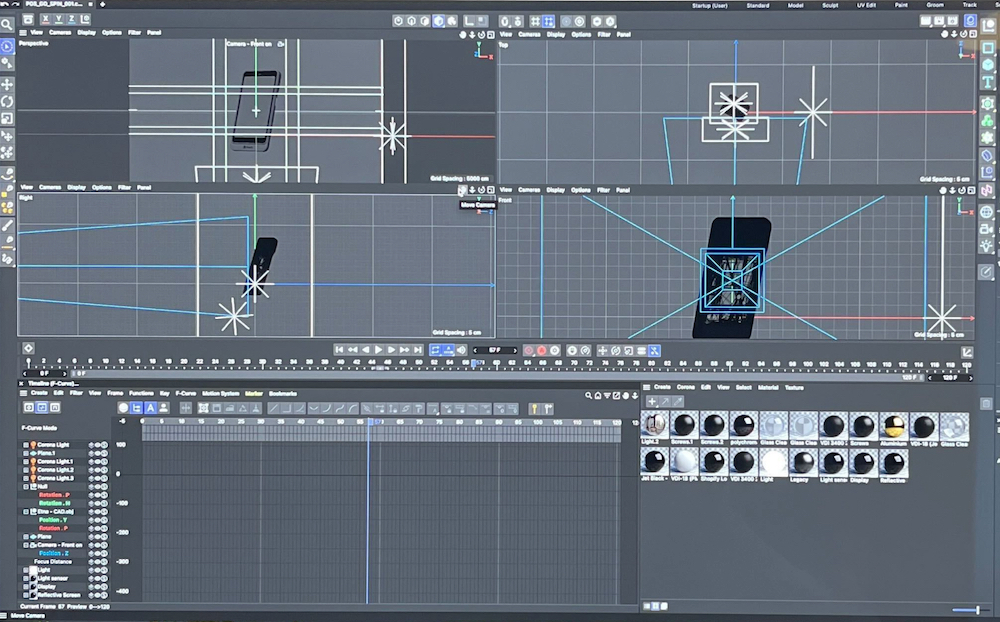Image resolution: width=1000 pixels, height=622 pixels.
Task: Expand the Corona Light timeline entry
Action: click(x=26, y=444)
